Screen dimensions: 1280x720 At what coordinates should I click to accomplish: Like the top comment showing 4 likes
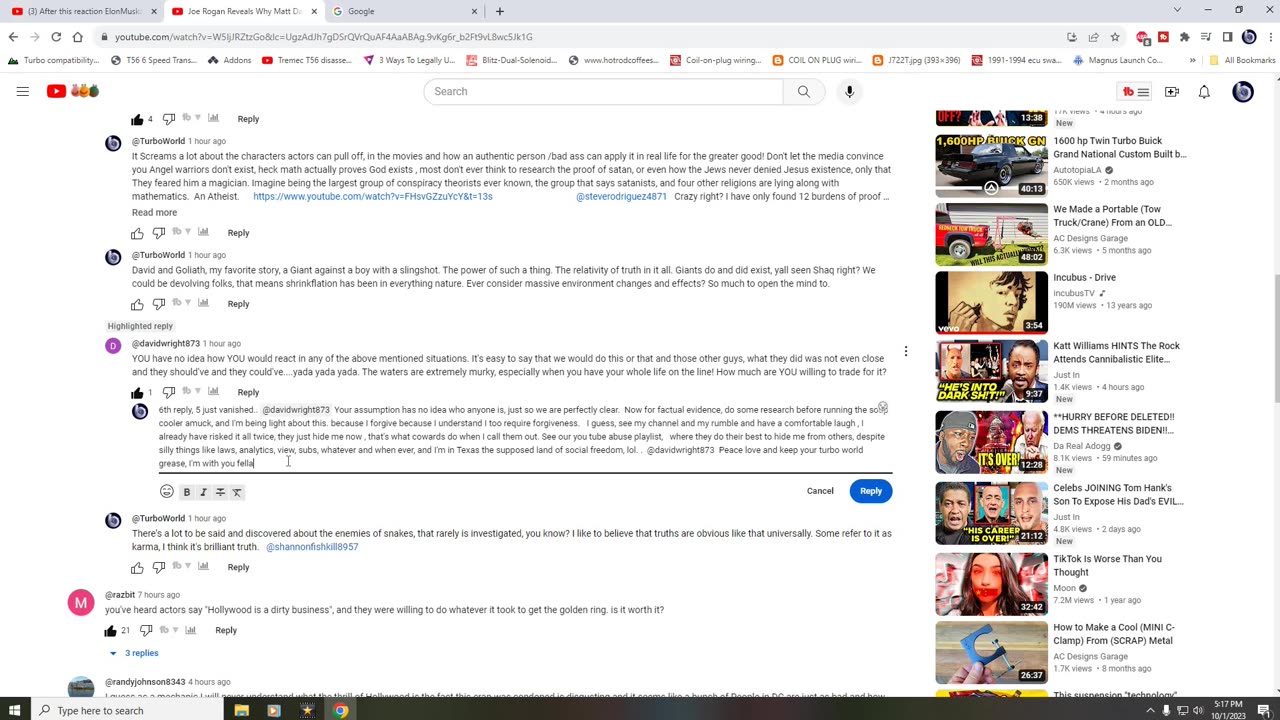coord(137,119)
